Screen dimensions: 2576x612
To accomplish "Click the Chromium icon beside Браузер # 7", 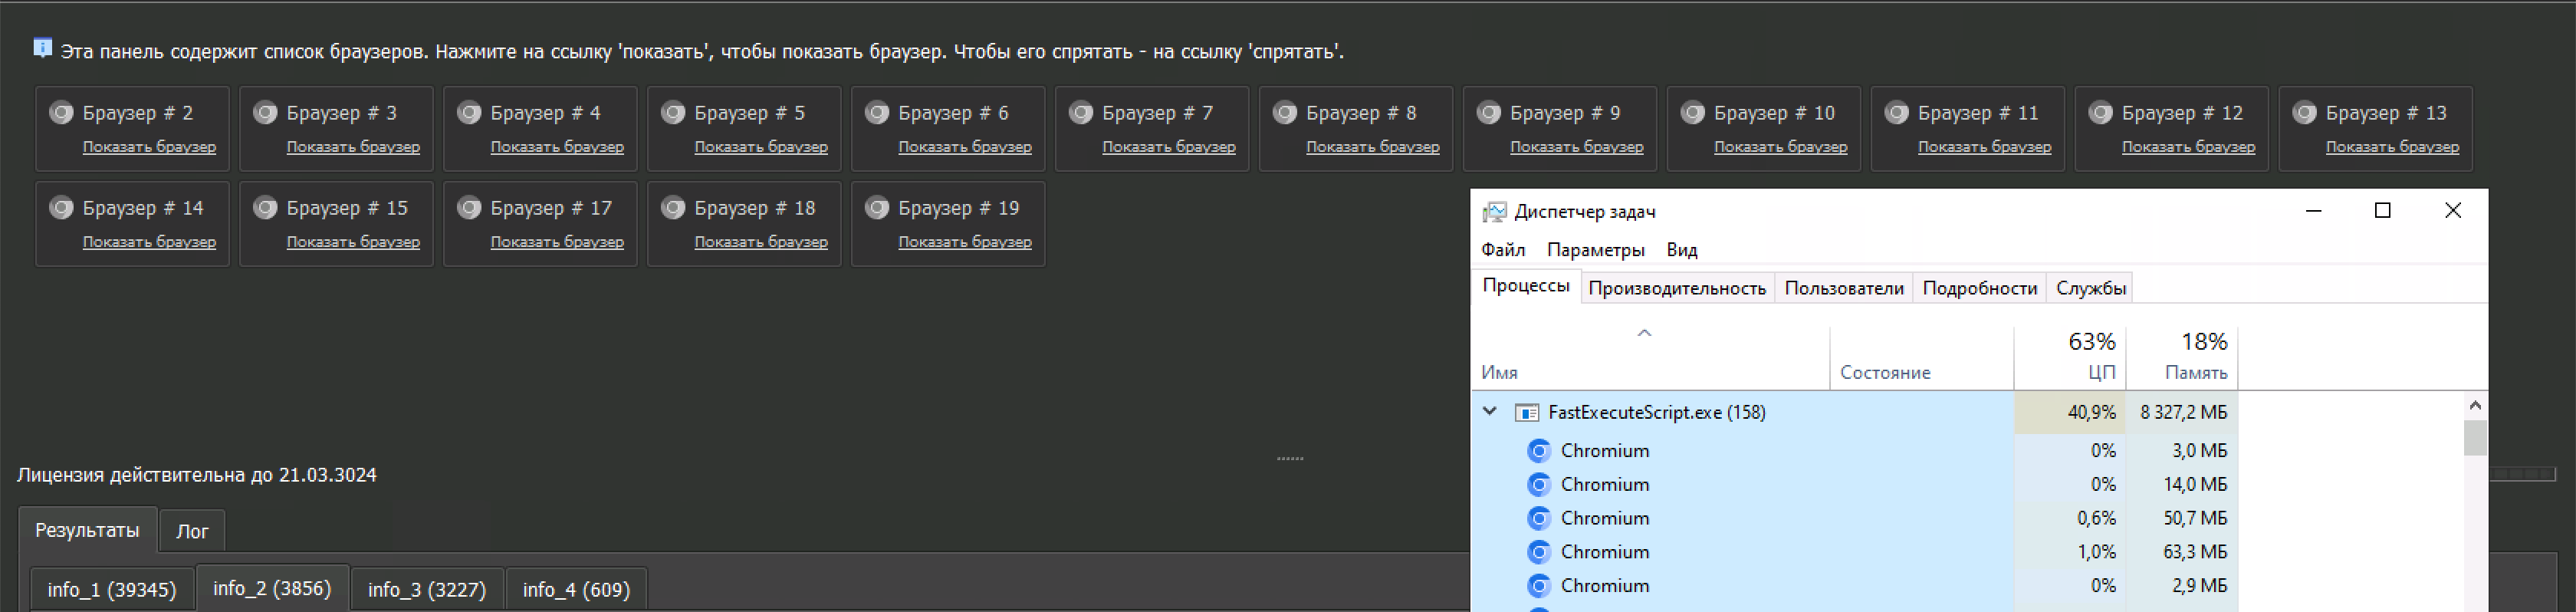I will pyautogui.click(x=1080, y=113).
